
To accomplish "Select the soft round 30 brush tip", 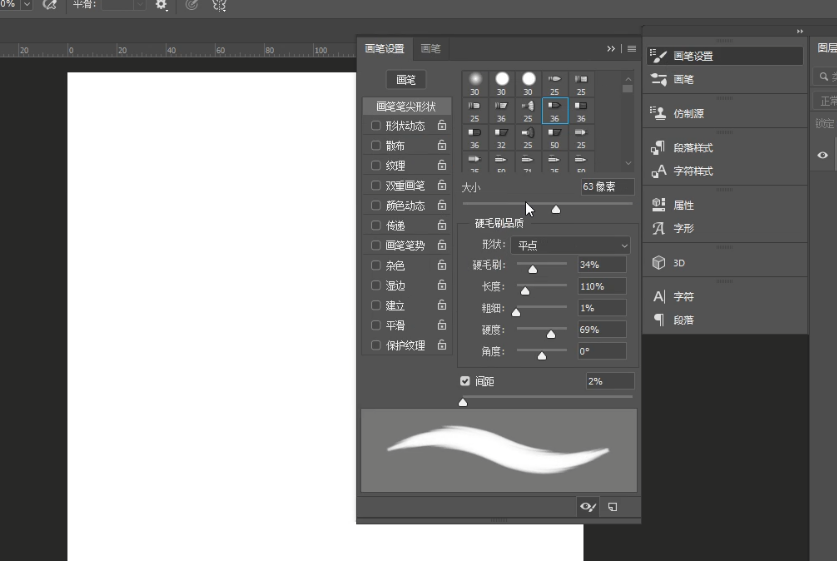I will (475, 84).
